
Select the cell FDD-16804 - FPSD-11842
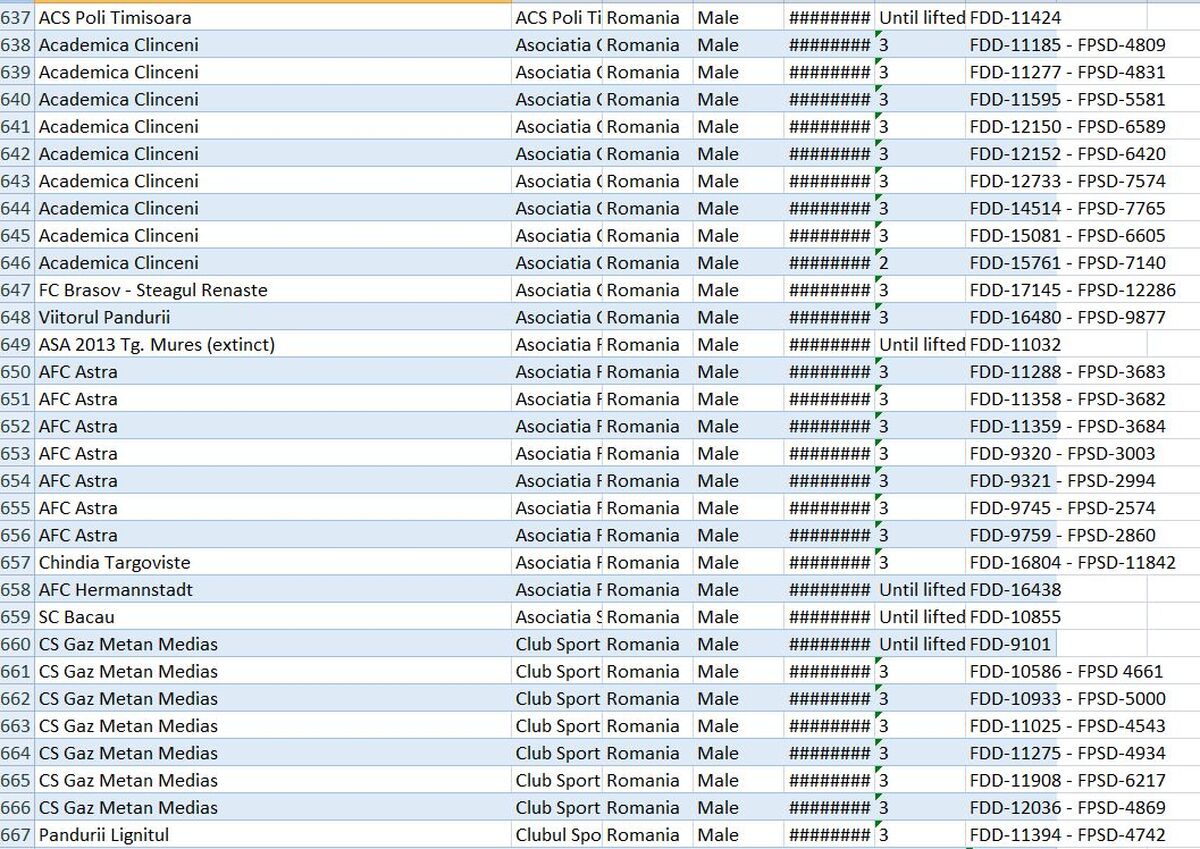(x=1073, y=562)
